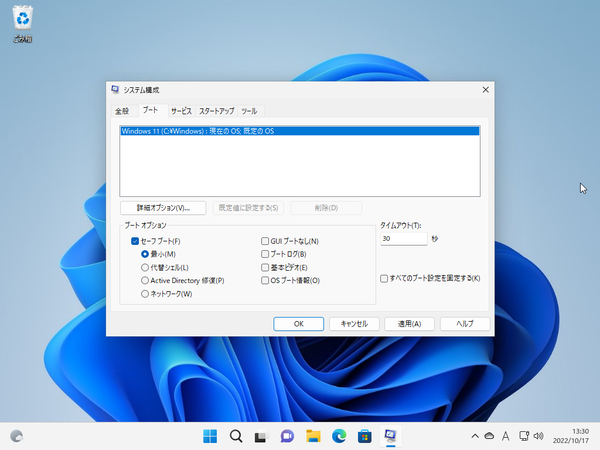Show hidden tray icons chevron

tap(475, 436)
